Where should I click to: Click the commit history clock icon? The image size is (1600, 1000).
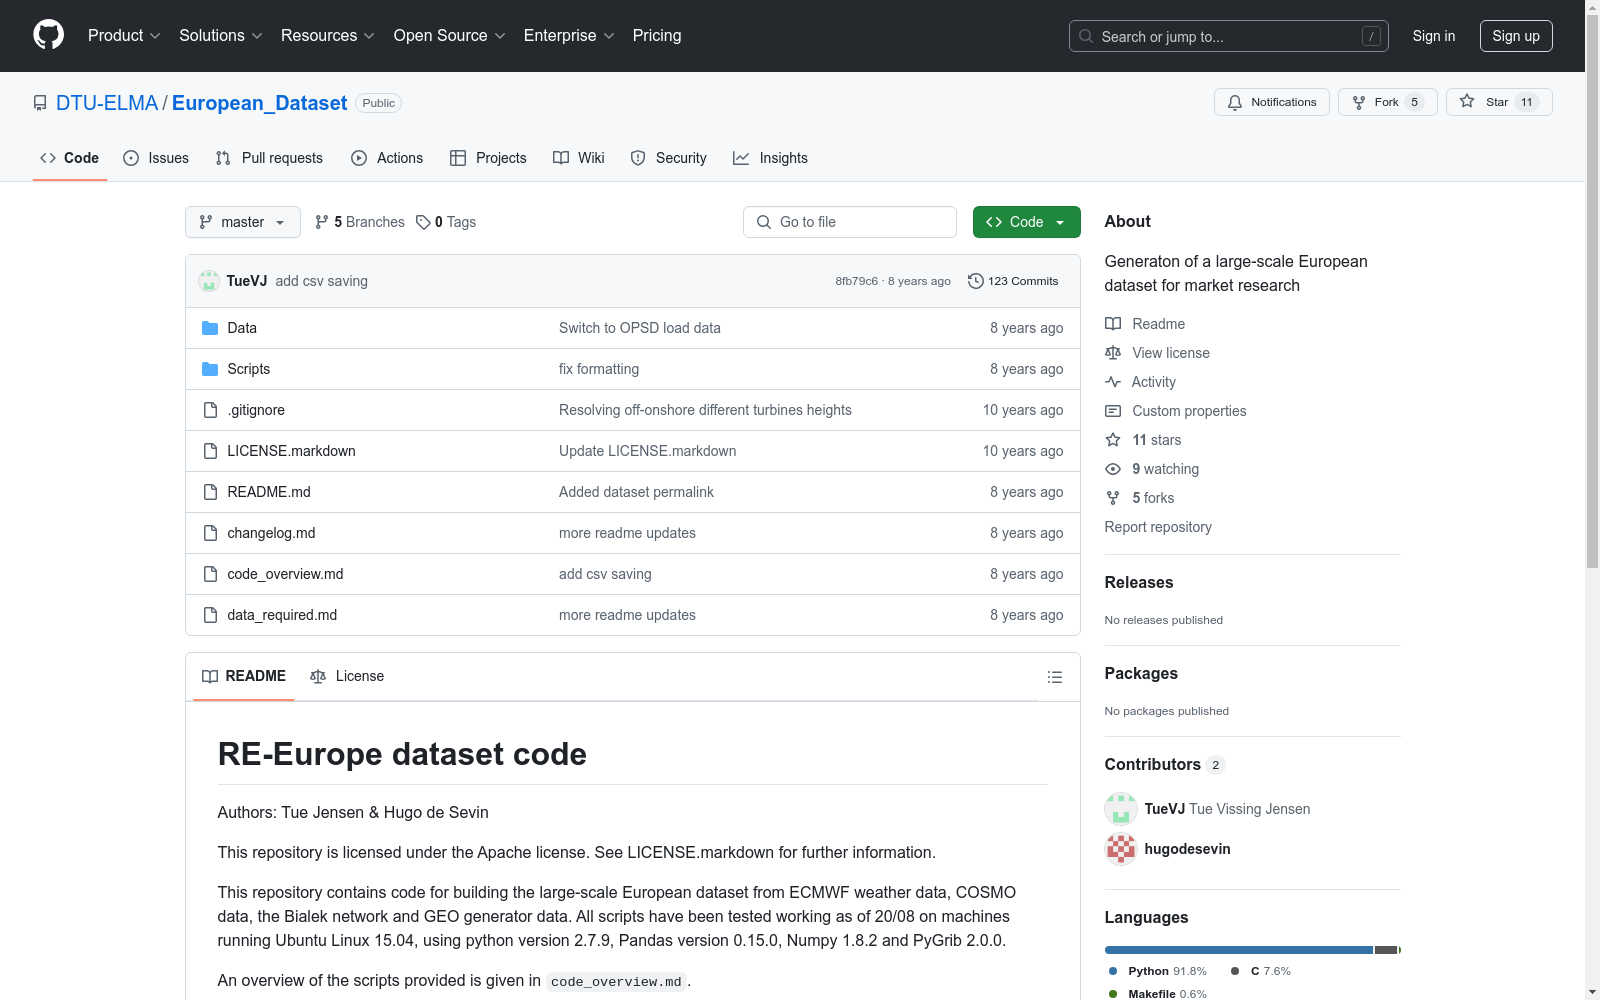click(x=976, y=281)
